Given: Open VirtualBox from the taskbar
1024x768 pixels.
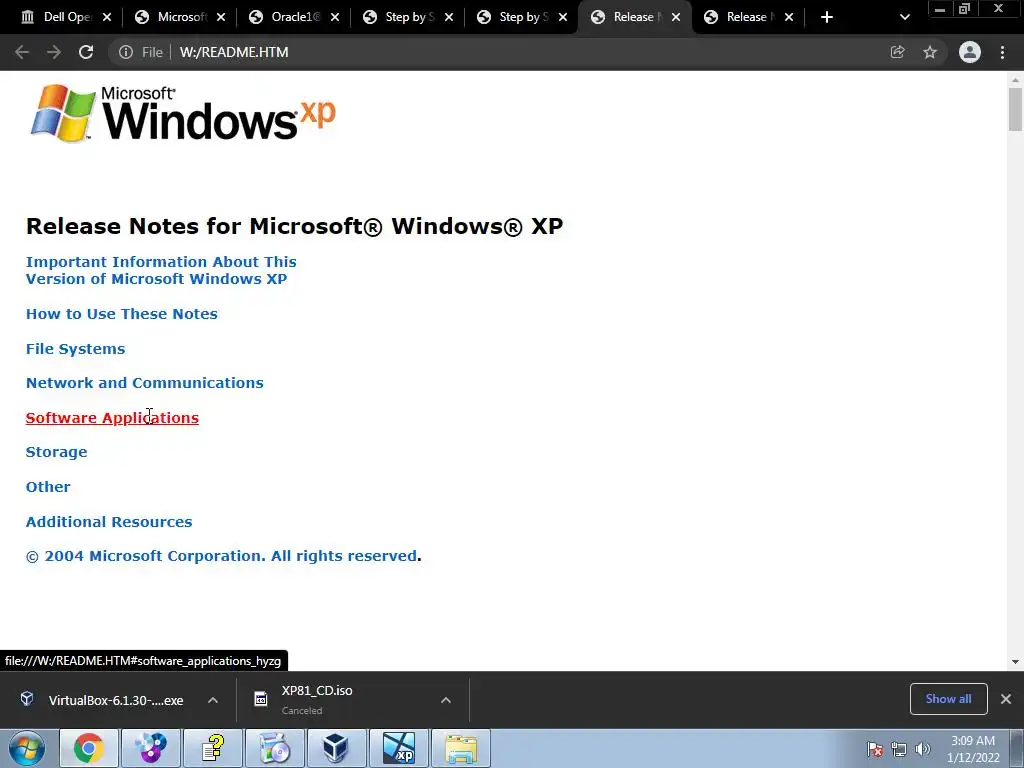Looking at the screenshot, I should coord(336,748).
